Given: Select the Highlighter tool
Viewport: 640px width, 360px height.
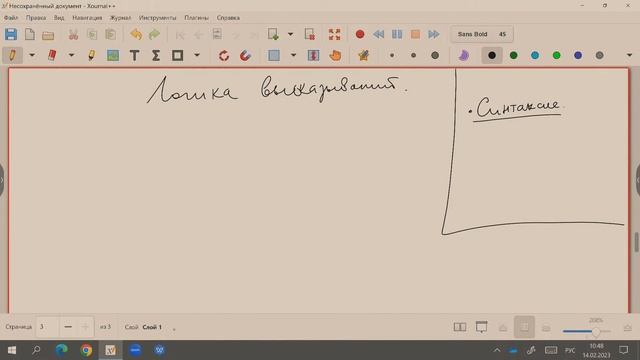Looking at the screenshot, I should [91, 55].
